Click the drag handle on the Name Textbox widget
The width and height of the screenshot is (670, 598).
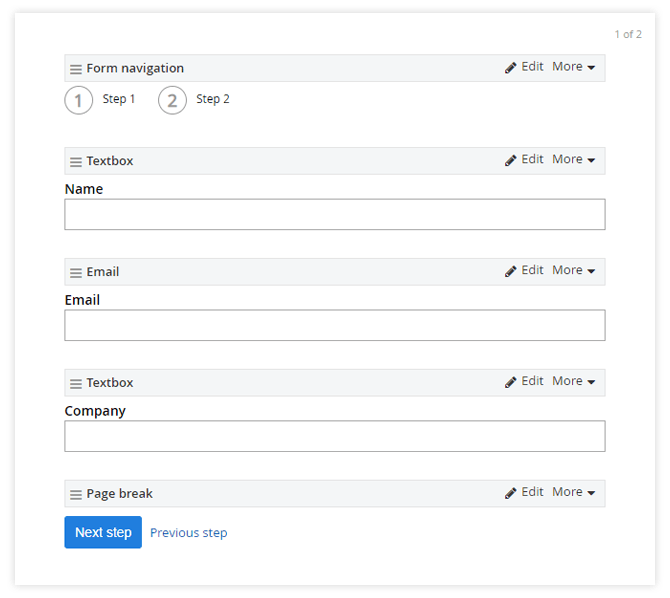[x=76, y=161]
